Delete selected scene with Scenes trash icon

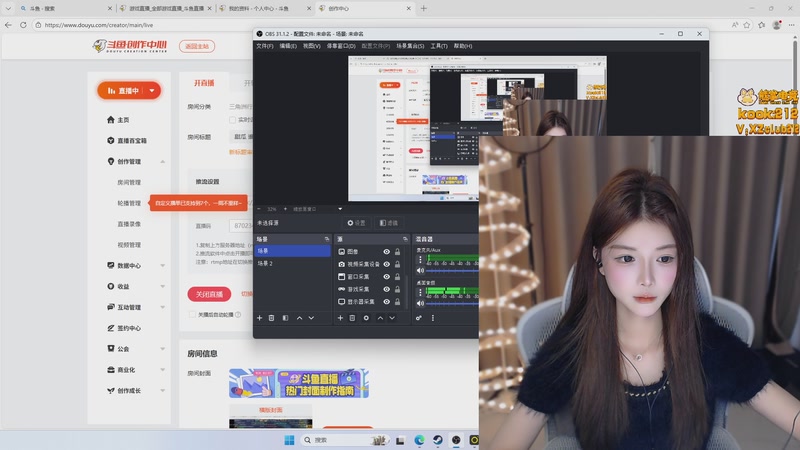point(271,318)
